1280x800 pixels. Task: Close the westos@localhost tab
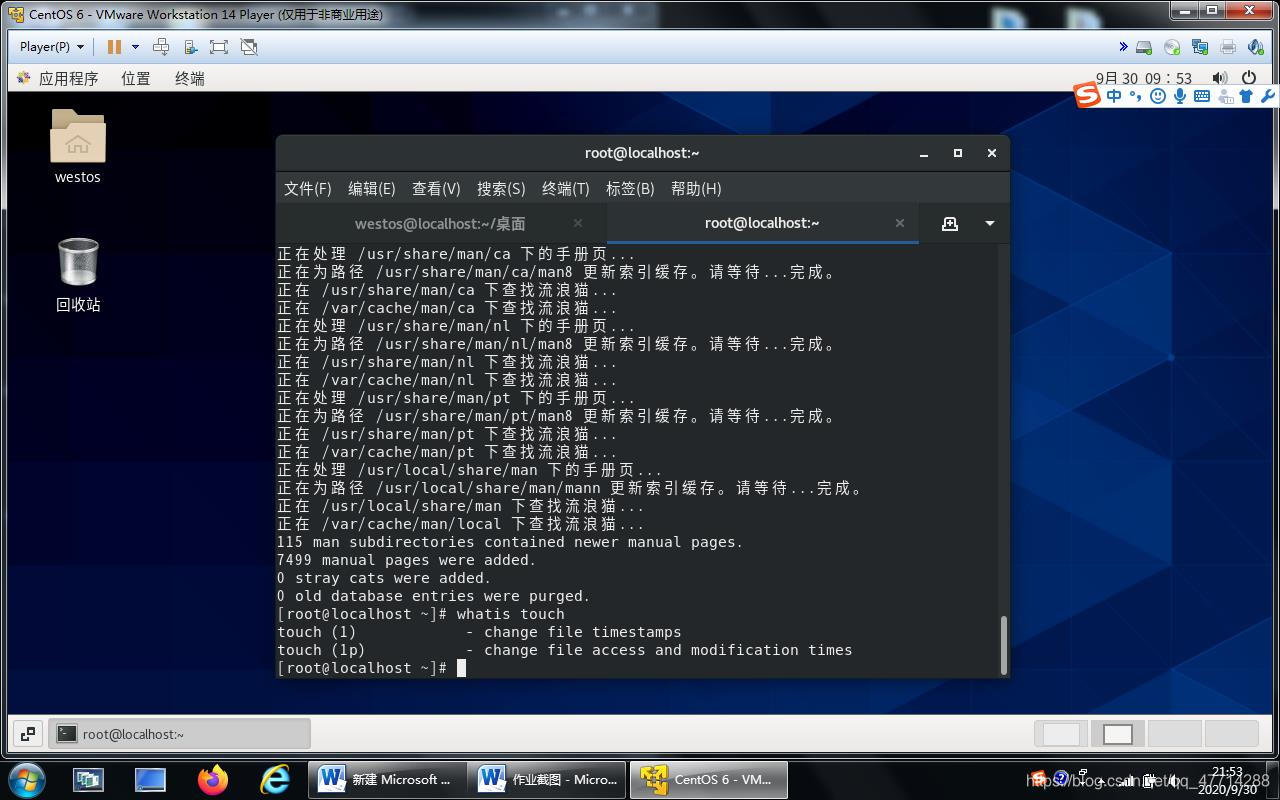(578, 223)
